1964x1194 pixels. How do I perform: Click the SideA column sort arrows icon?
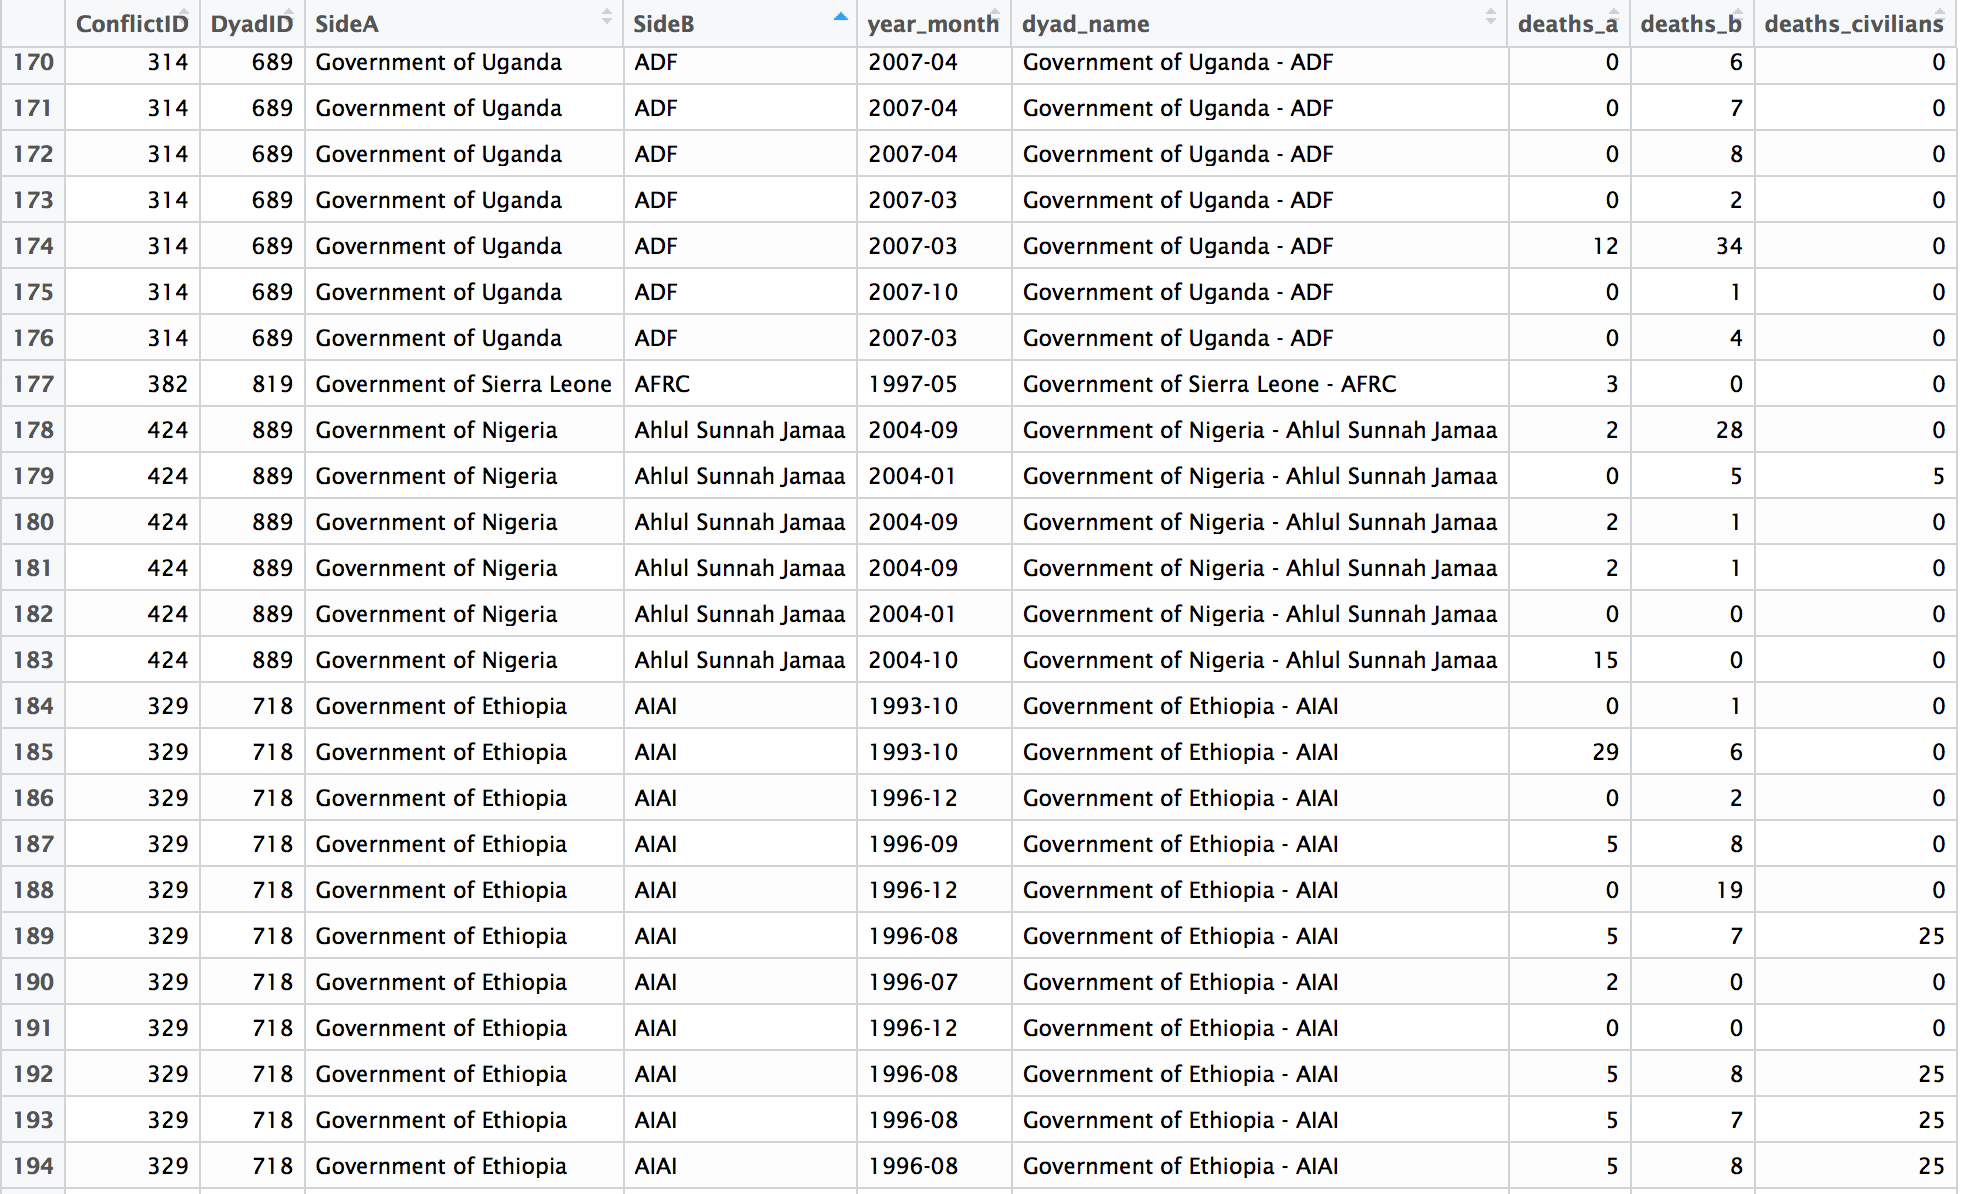(x=606, y=17)
